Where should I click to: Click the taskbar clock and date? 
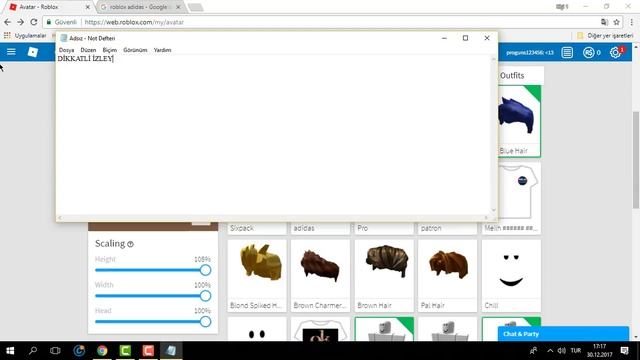point(600,351)
